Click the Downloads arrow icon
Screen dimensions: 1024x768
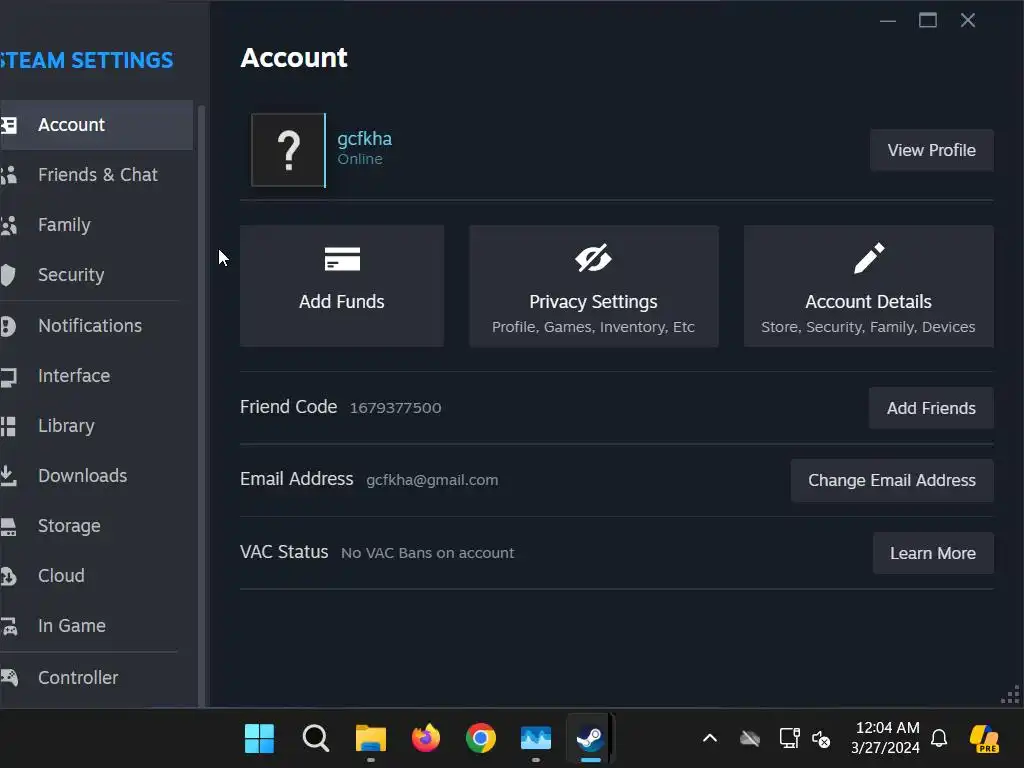point(8,475)
